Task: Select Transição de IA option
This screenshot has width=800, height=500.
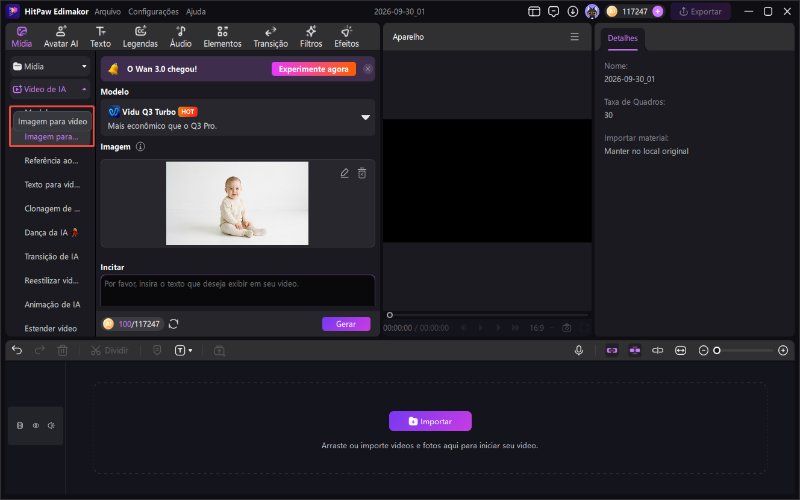Action: coord(52,257)
